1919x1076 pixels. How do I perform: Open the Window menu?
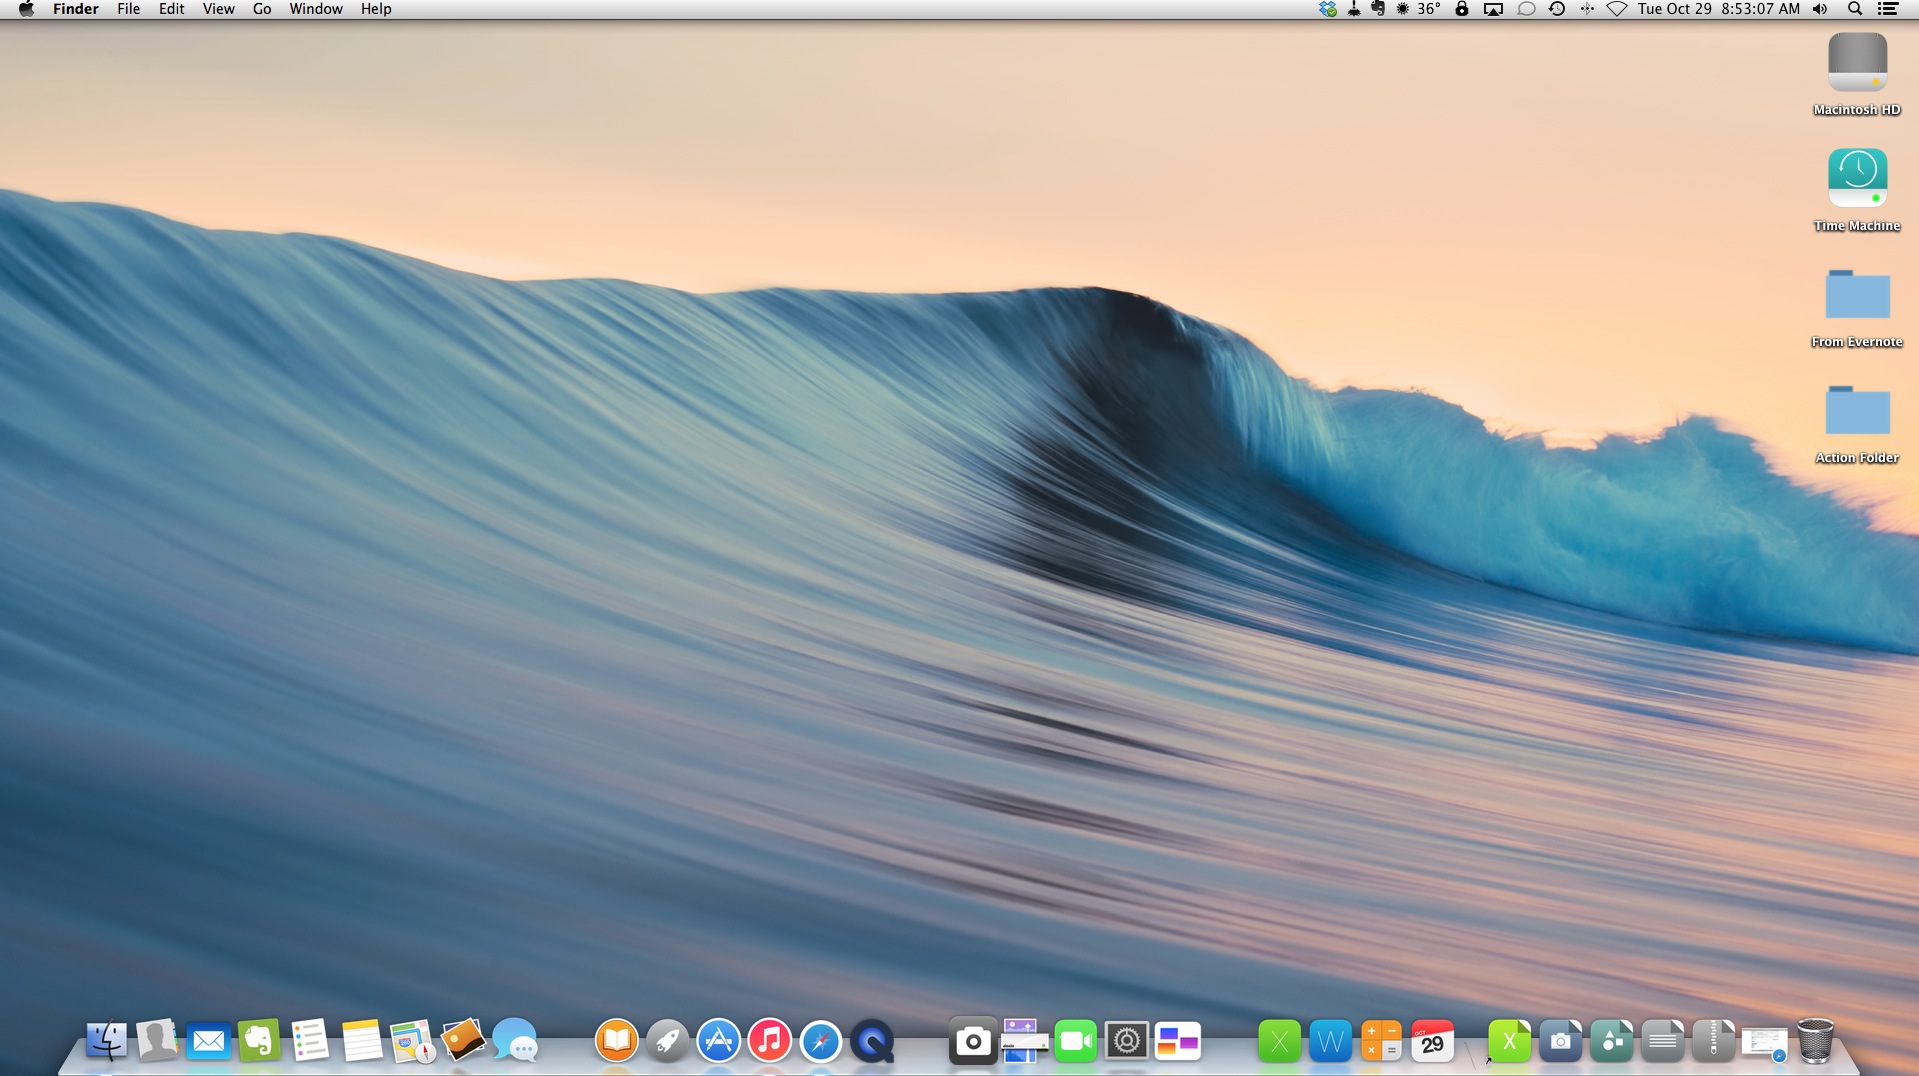316,9
